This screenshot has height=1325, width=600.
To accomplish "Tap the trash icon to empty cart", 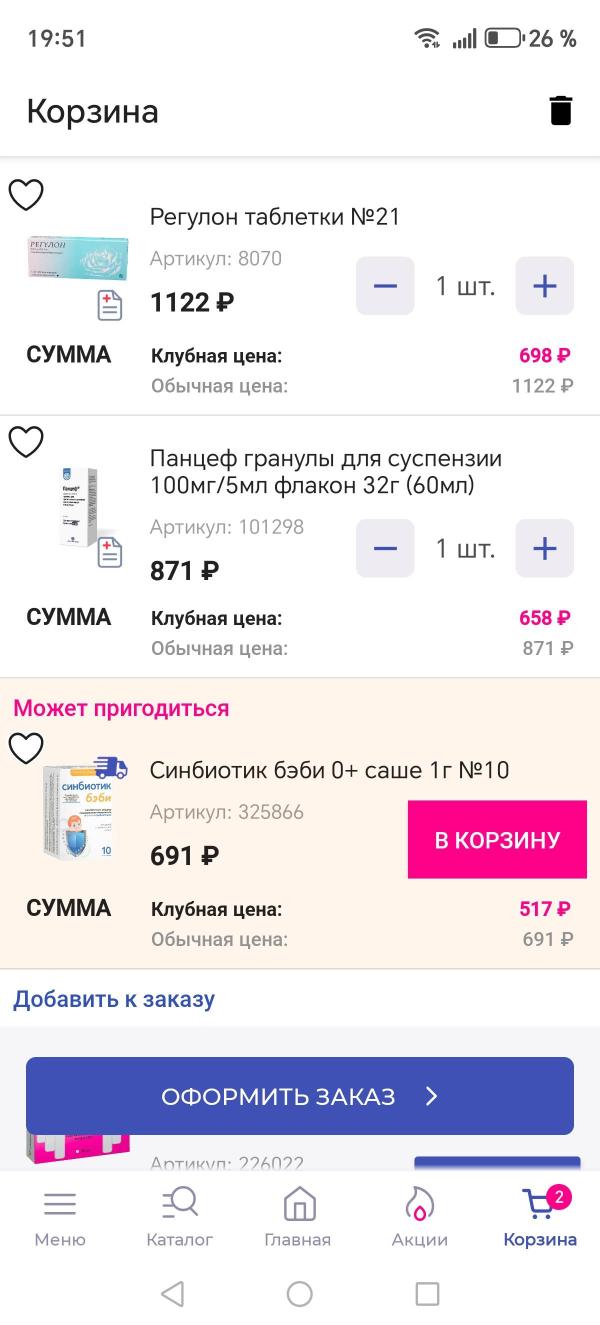I will tap(561, 110).
